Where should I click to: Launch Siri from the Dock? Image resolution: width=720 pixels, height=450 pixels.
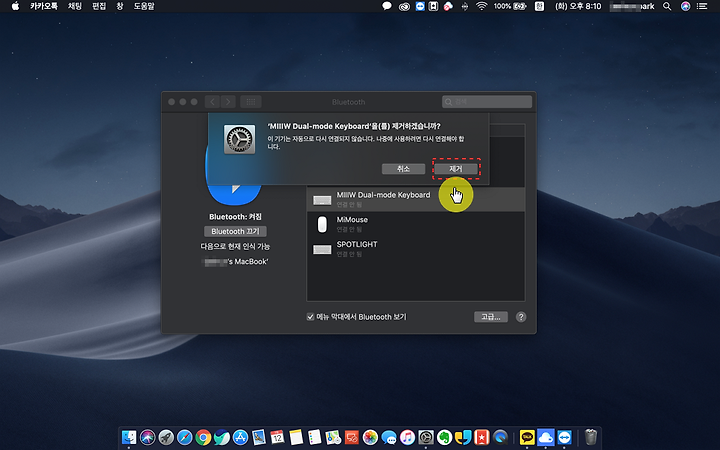coord(148,437)
